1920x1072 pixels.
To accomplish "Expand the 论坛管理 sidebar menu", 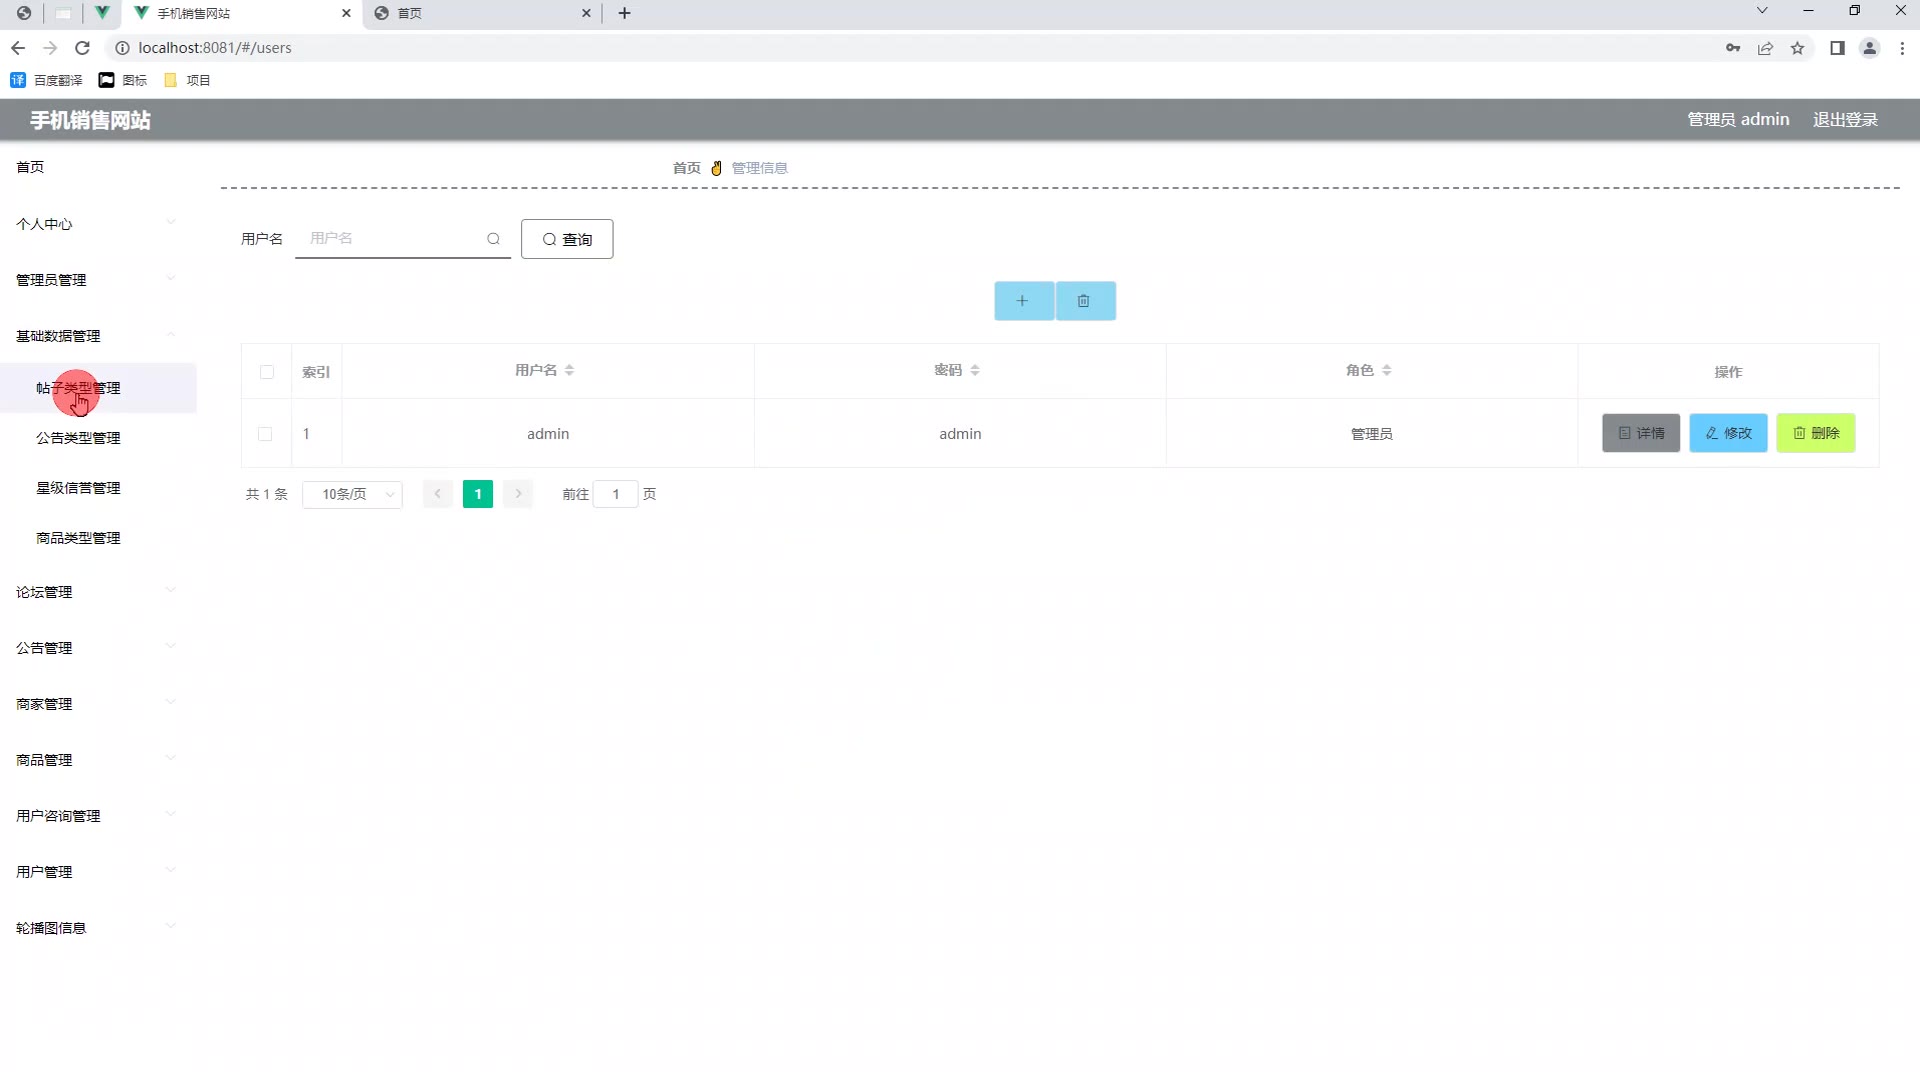I will coord(98,592).
